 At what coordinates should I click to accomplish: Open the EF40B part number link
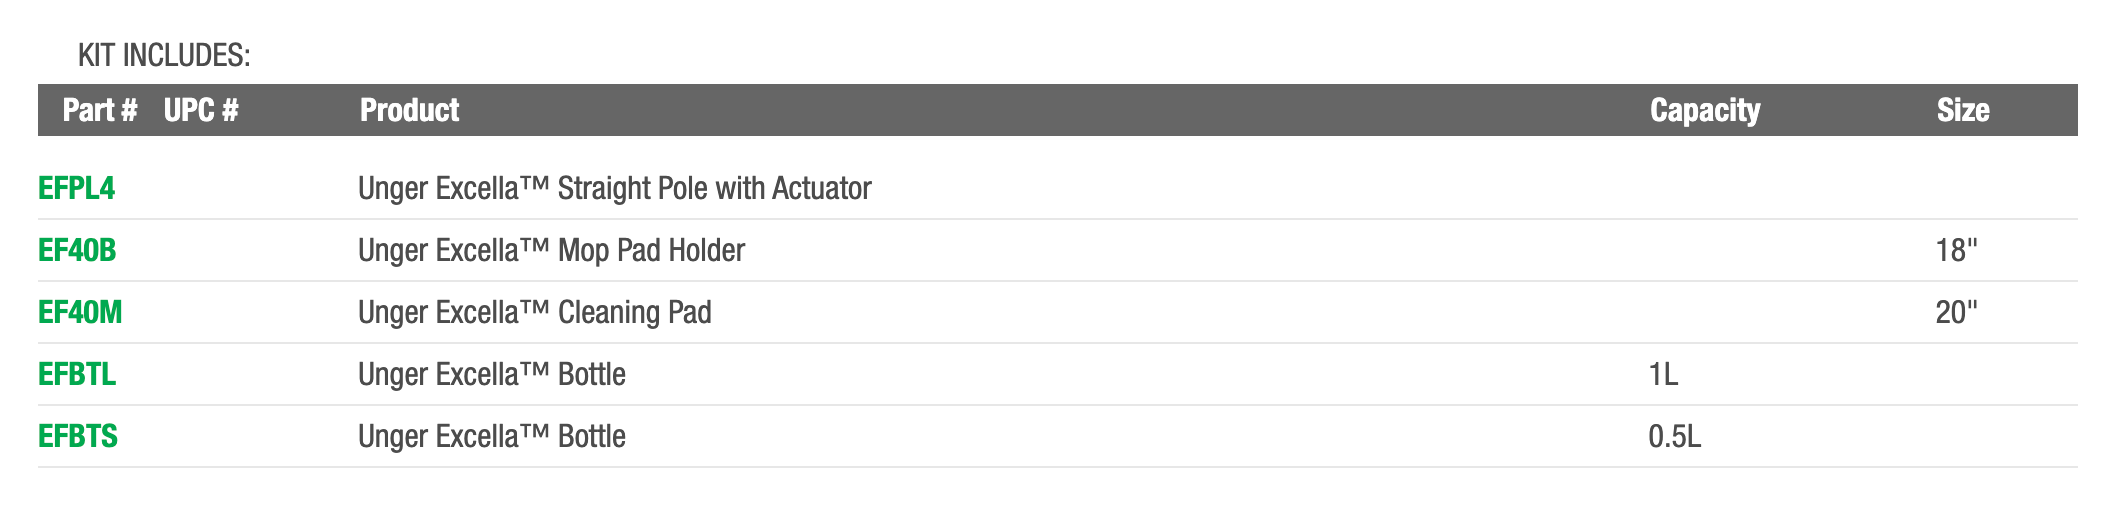[x=77, y=250]
